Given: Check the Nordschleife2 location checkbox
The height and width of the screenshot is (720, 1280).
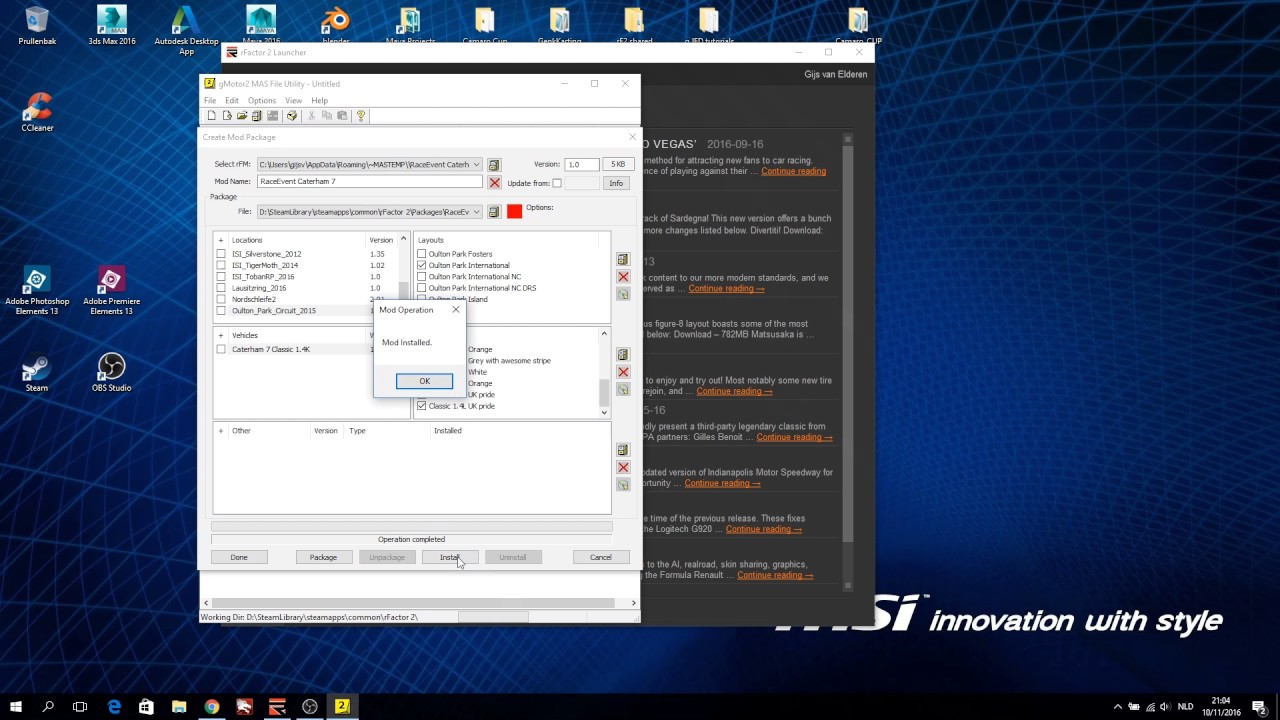Looking at the screenshot, I should click(x=221, y=299).
